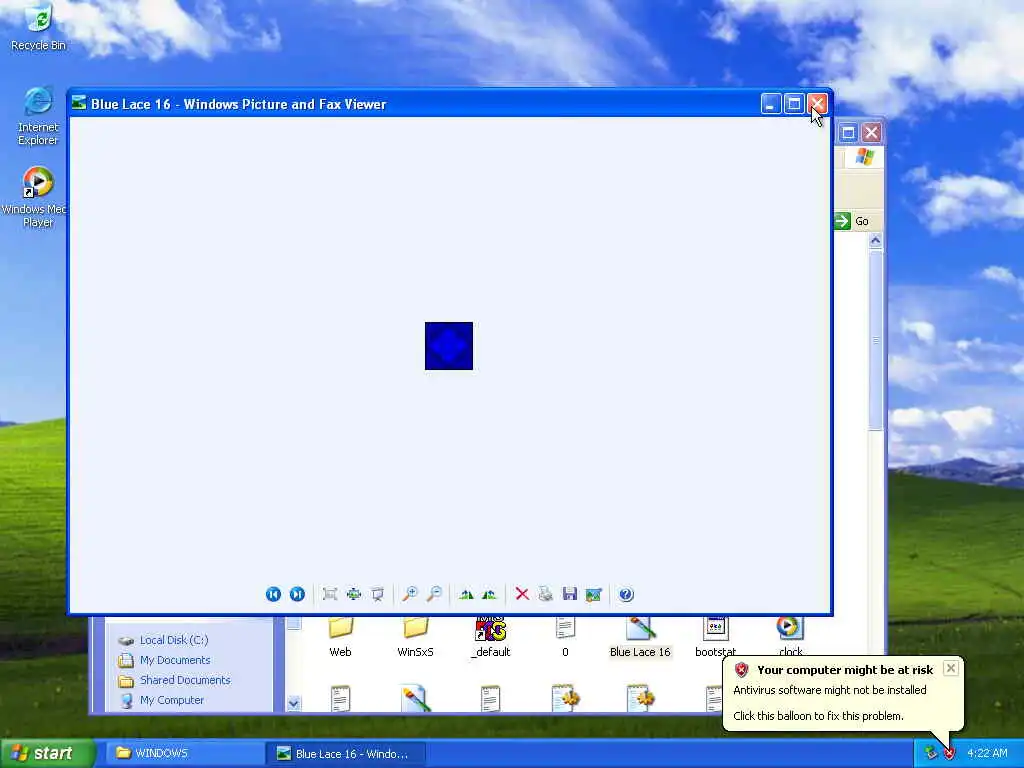The height and width of the screenshot is (768, 1024).
Task: Select the Best Fit view icon
Action: tap(330, 594)
